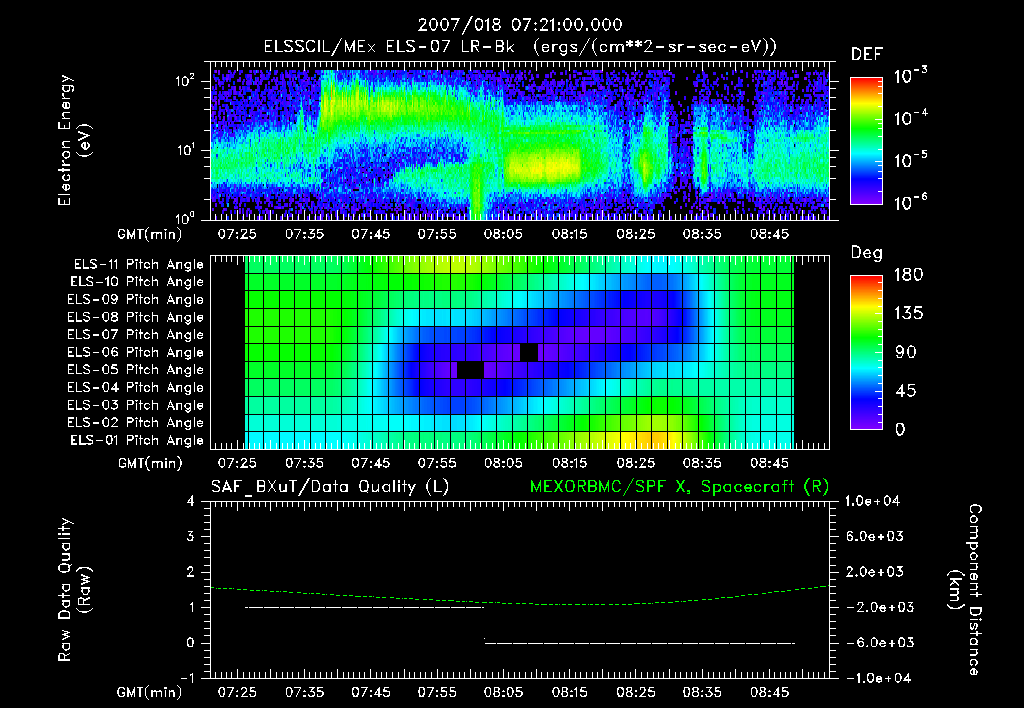This screenshot has height=708, width=1024.
Task: Click the 10⁰ tick on the energy axis
Action: point(185,217)
